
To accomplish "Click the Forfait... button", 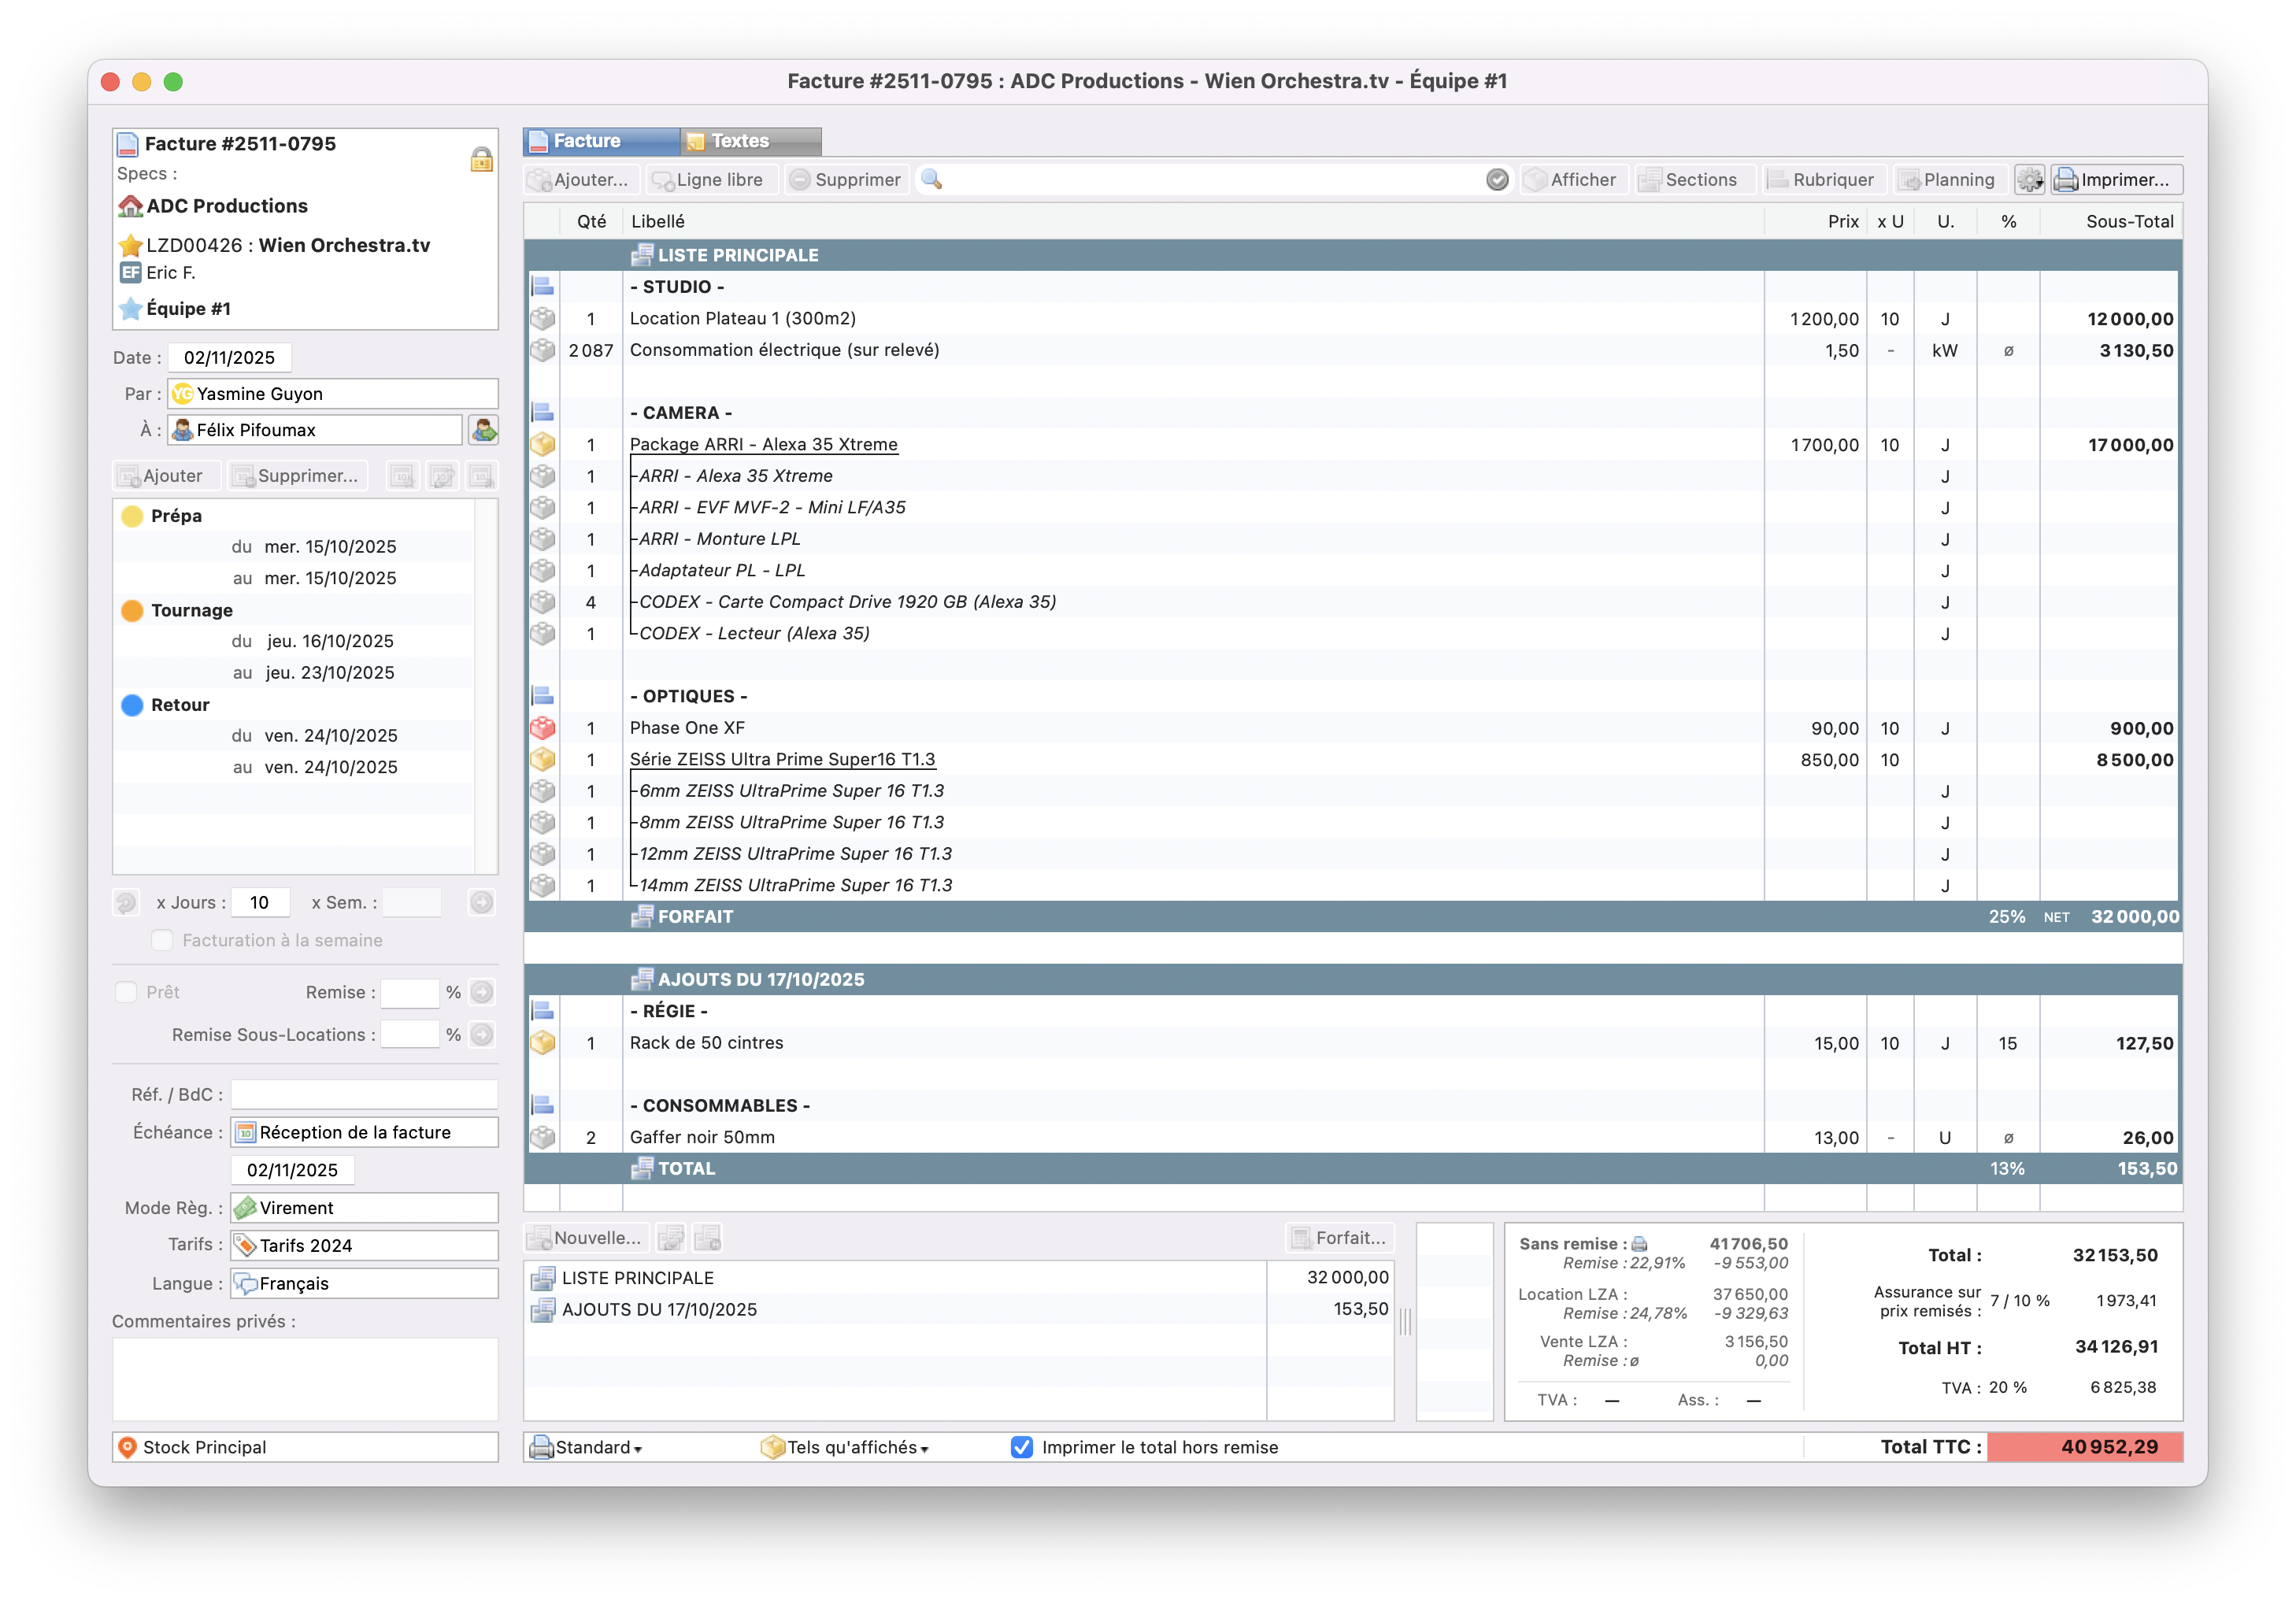I will click(1339, 1238).
